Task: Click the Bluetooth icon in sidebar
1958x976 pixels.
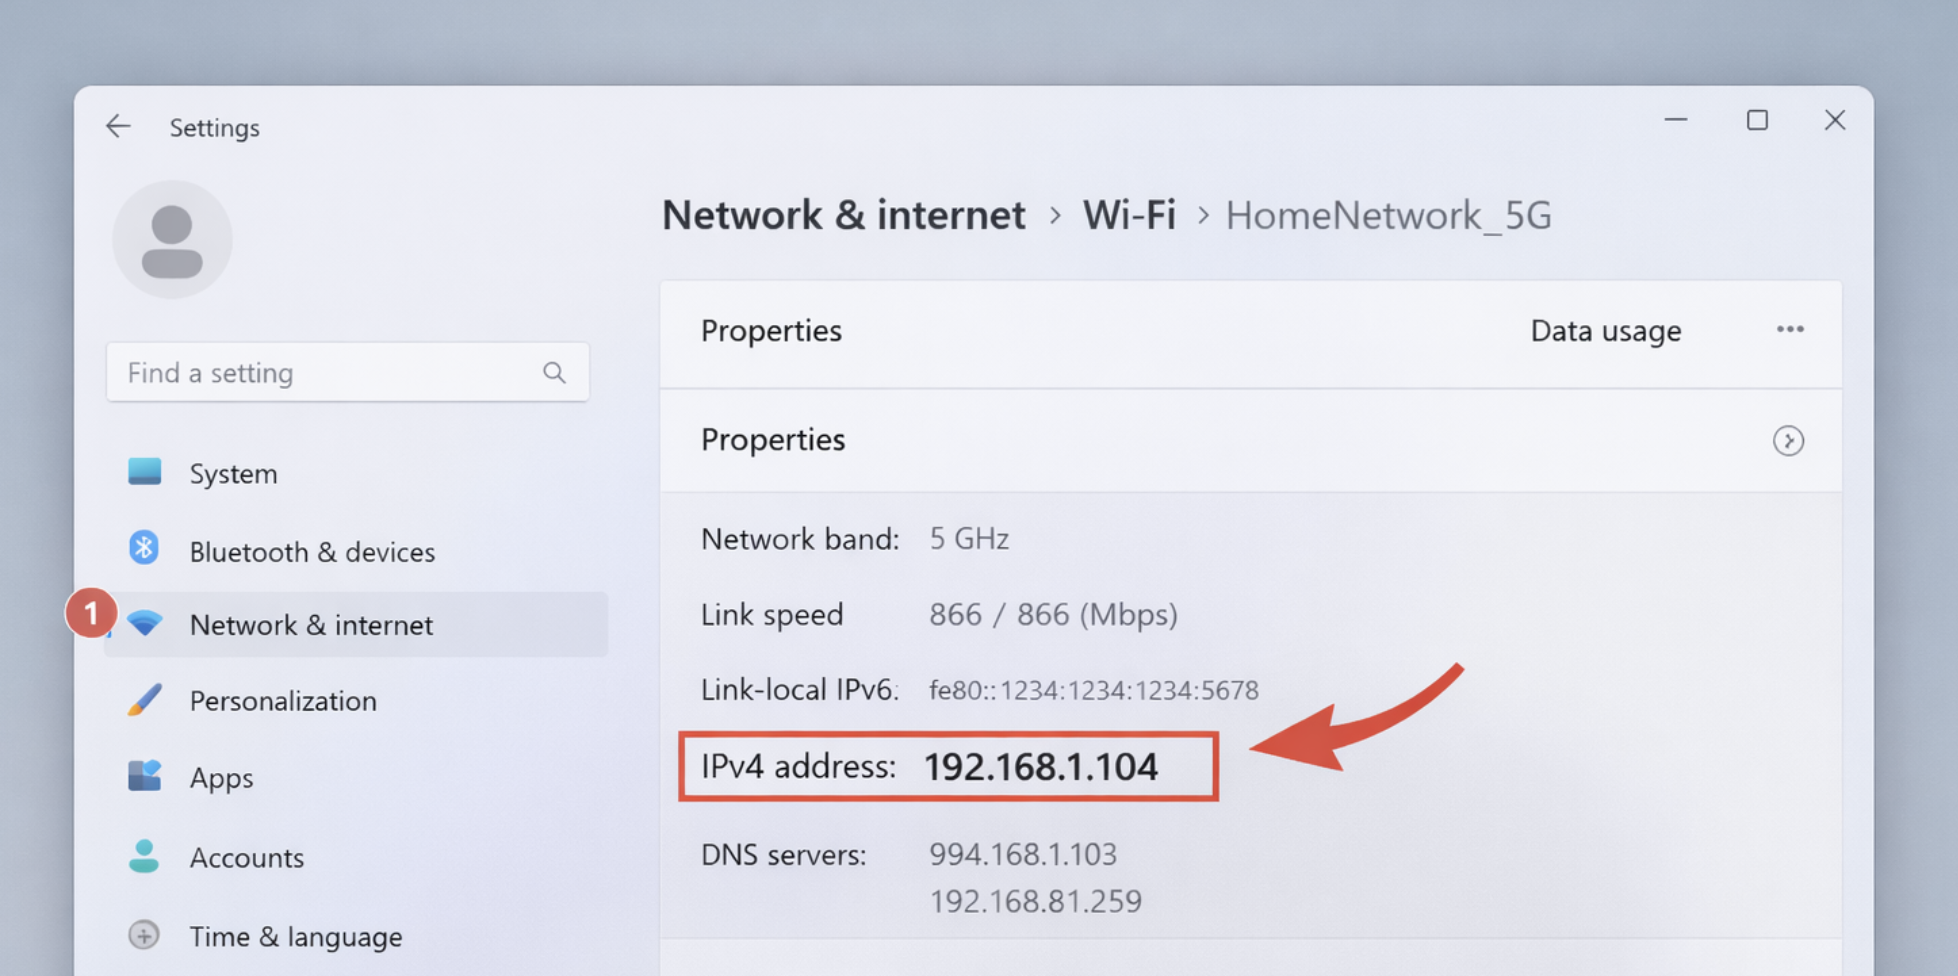Action: [x=144, y=548]
